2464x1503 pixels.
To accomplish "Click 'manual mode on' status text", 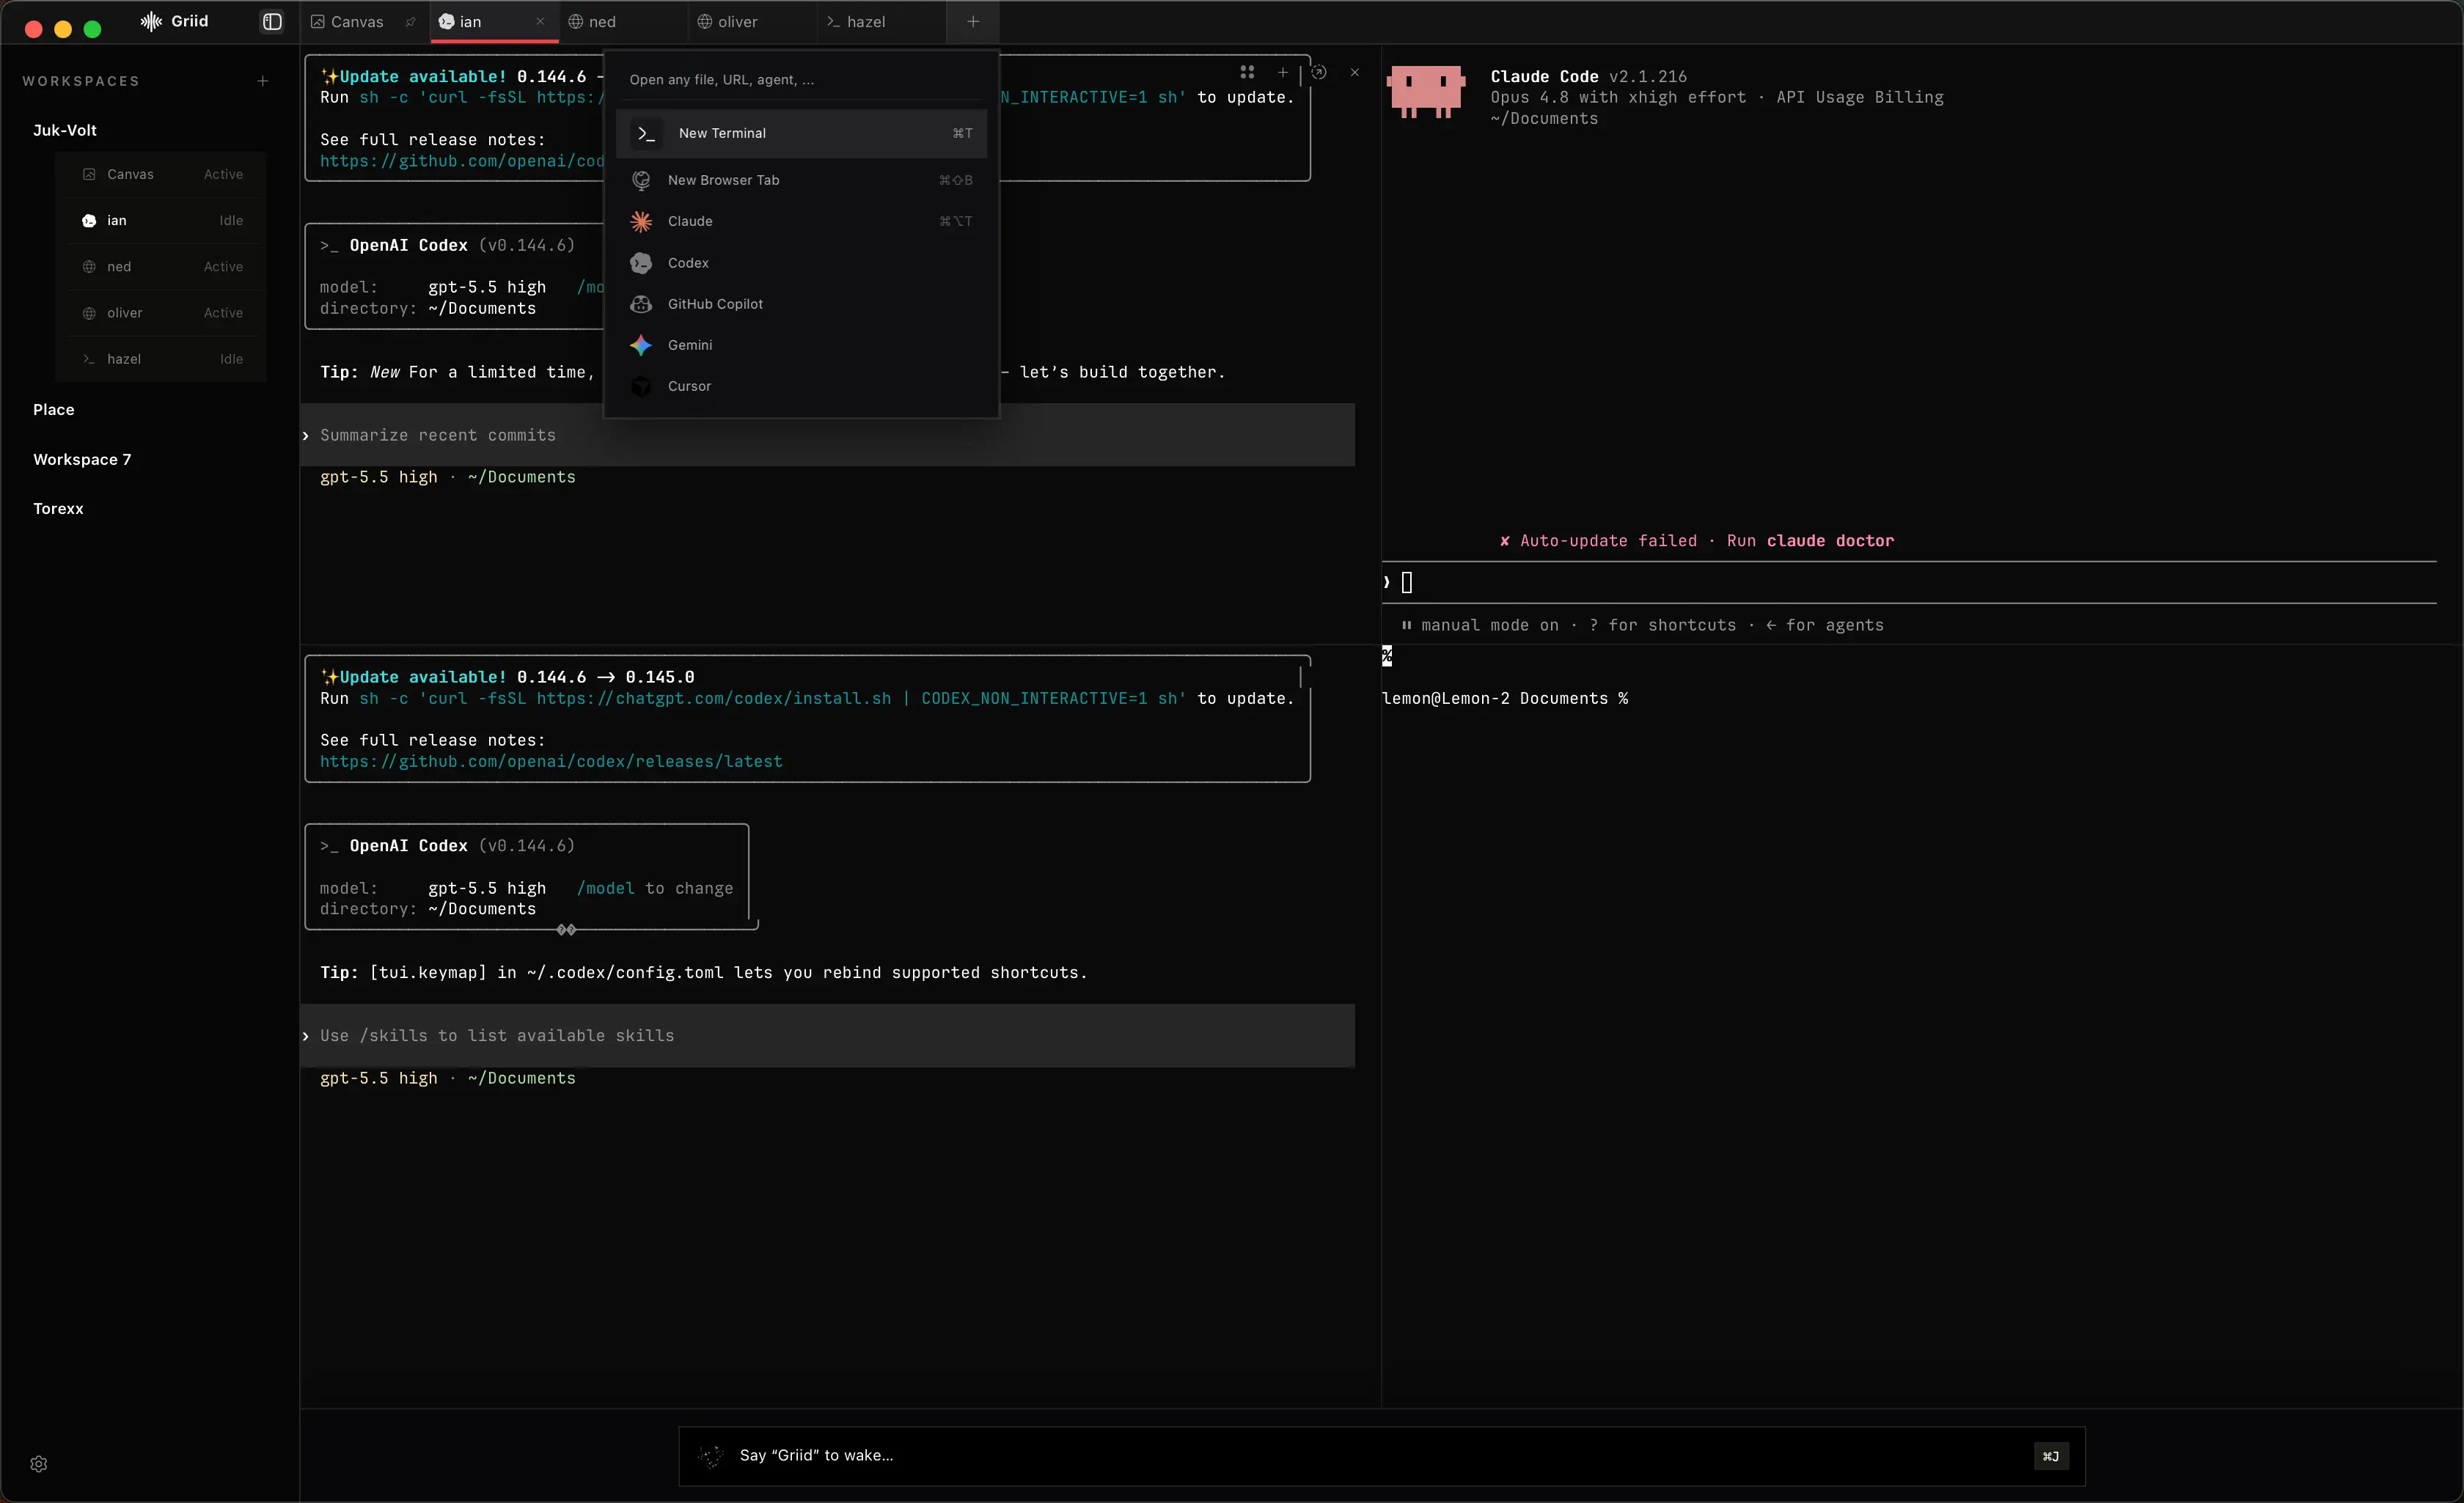I will [1490, 625].
